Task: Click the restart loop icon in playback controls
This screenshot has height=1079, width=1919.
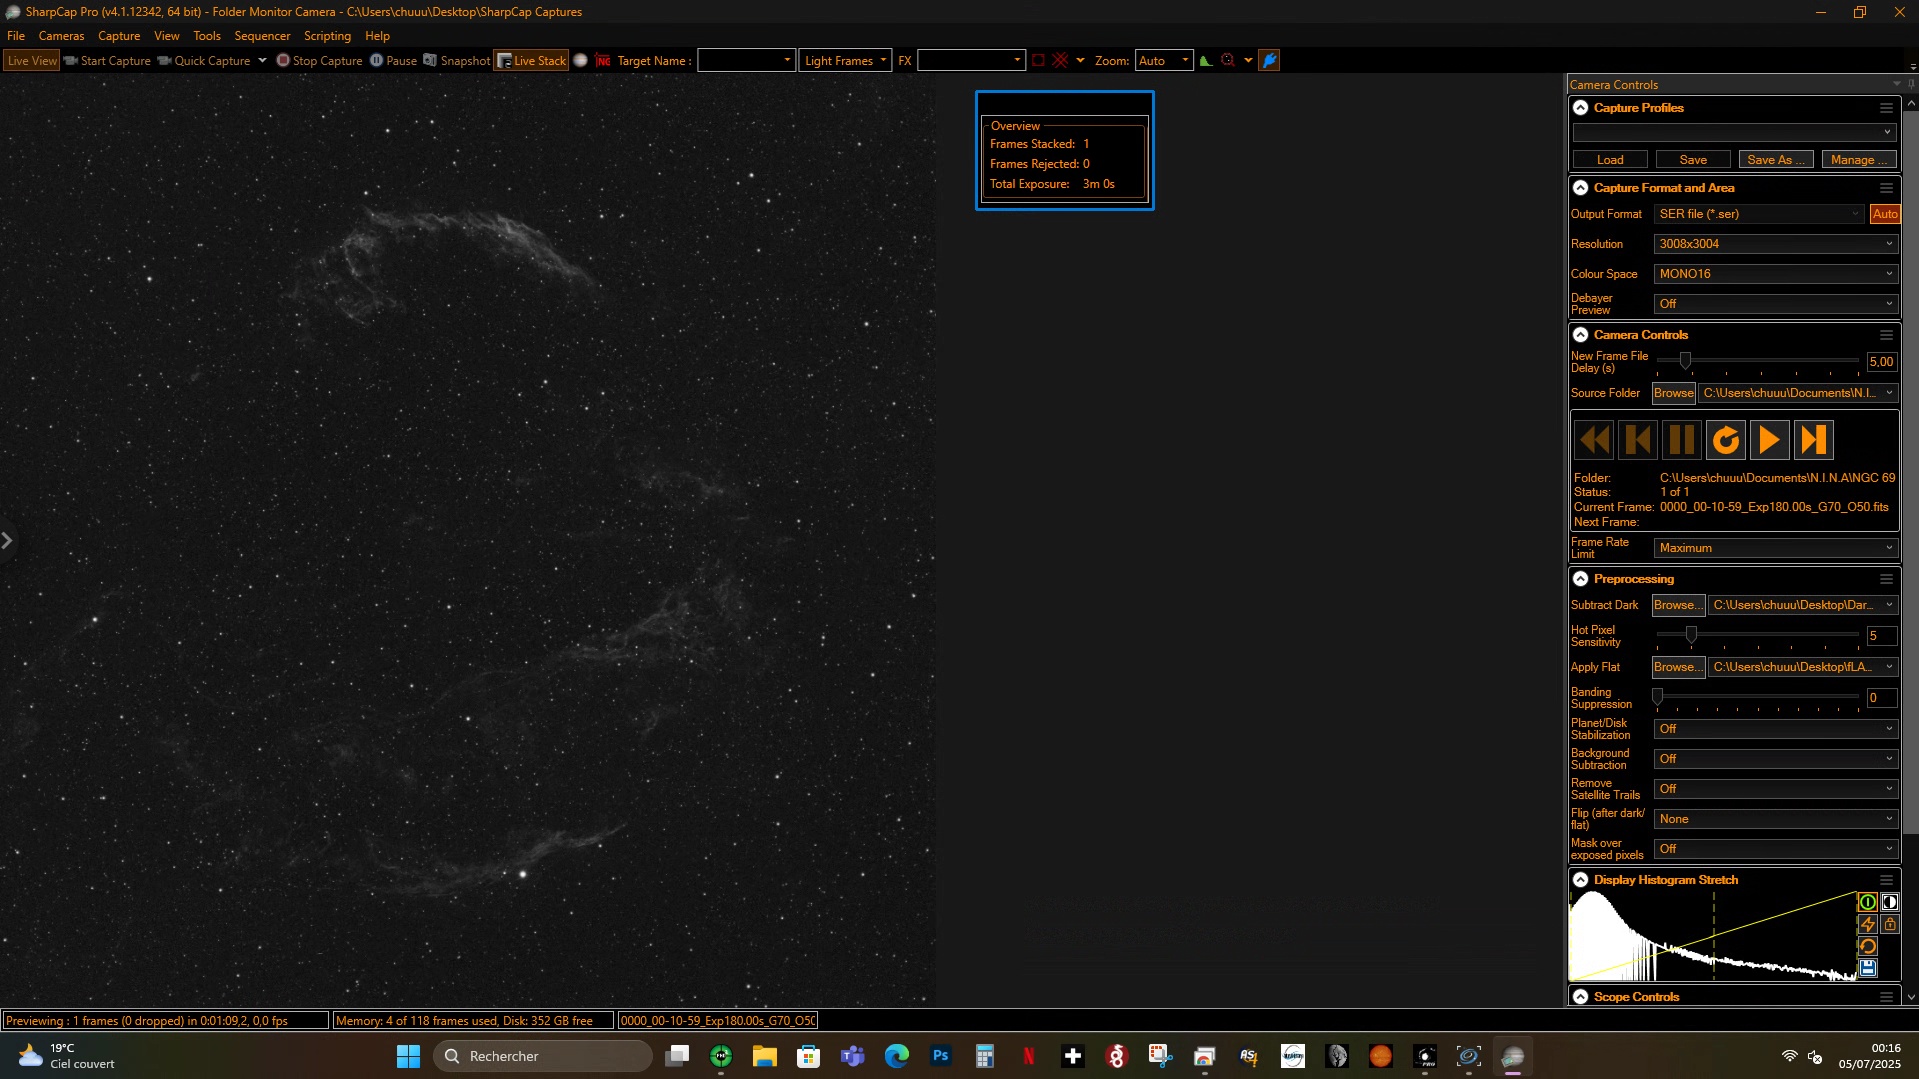Action: pyautogui.click(x=1725, y=440)
